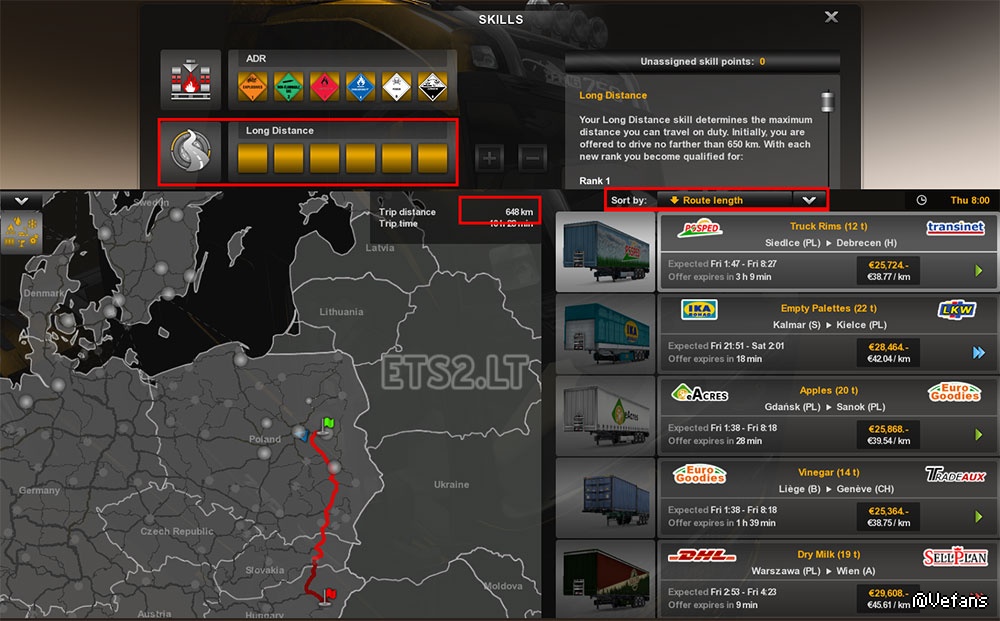Click the €25,364 price of Vinegar
The width and height of the screenshot is (1000, 621).
click(x=888, y=511)
